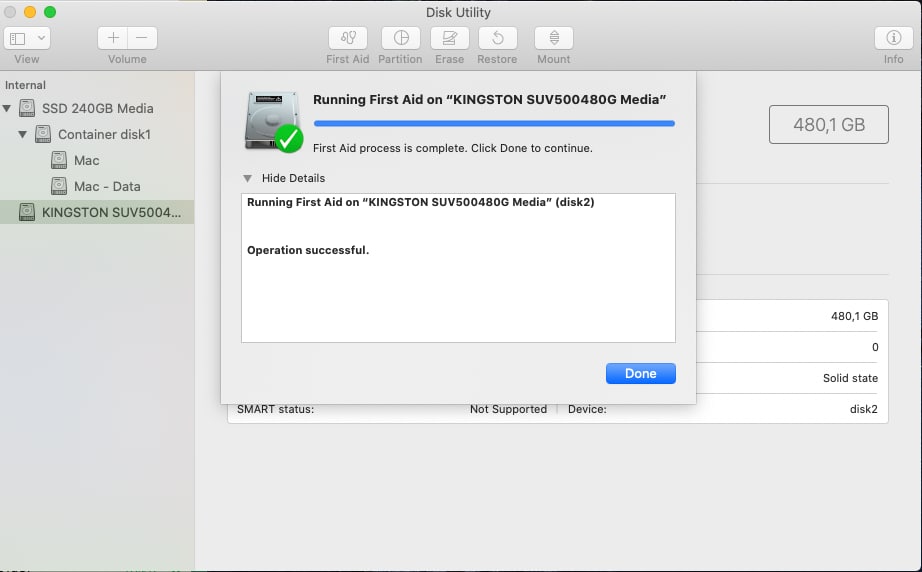Click the Mount toolbar icon
Viewport: 922px width, 572px height.
(553, 38)
